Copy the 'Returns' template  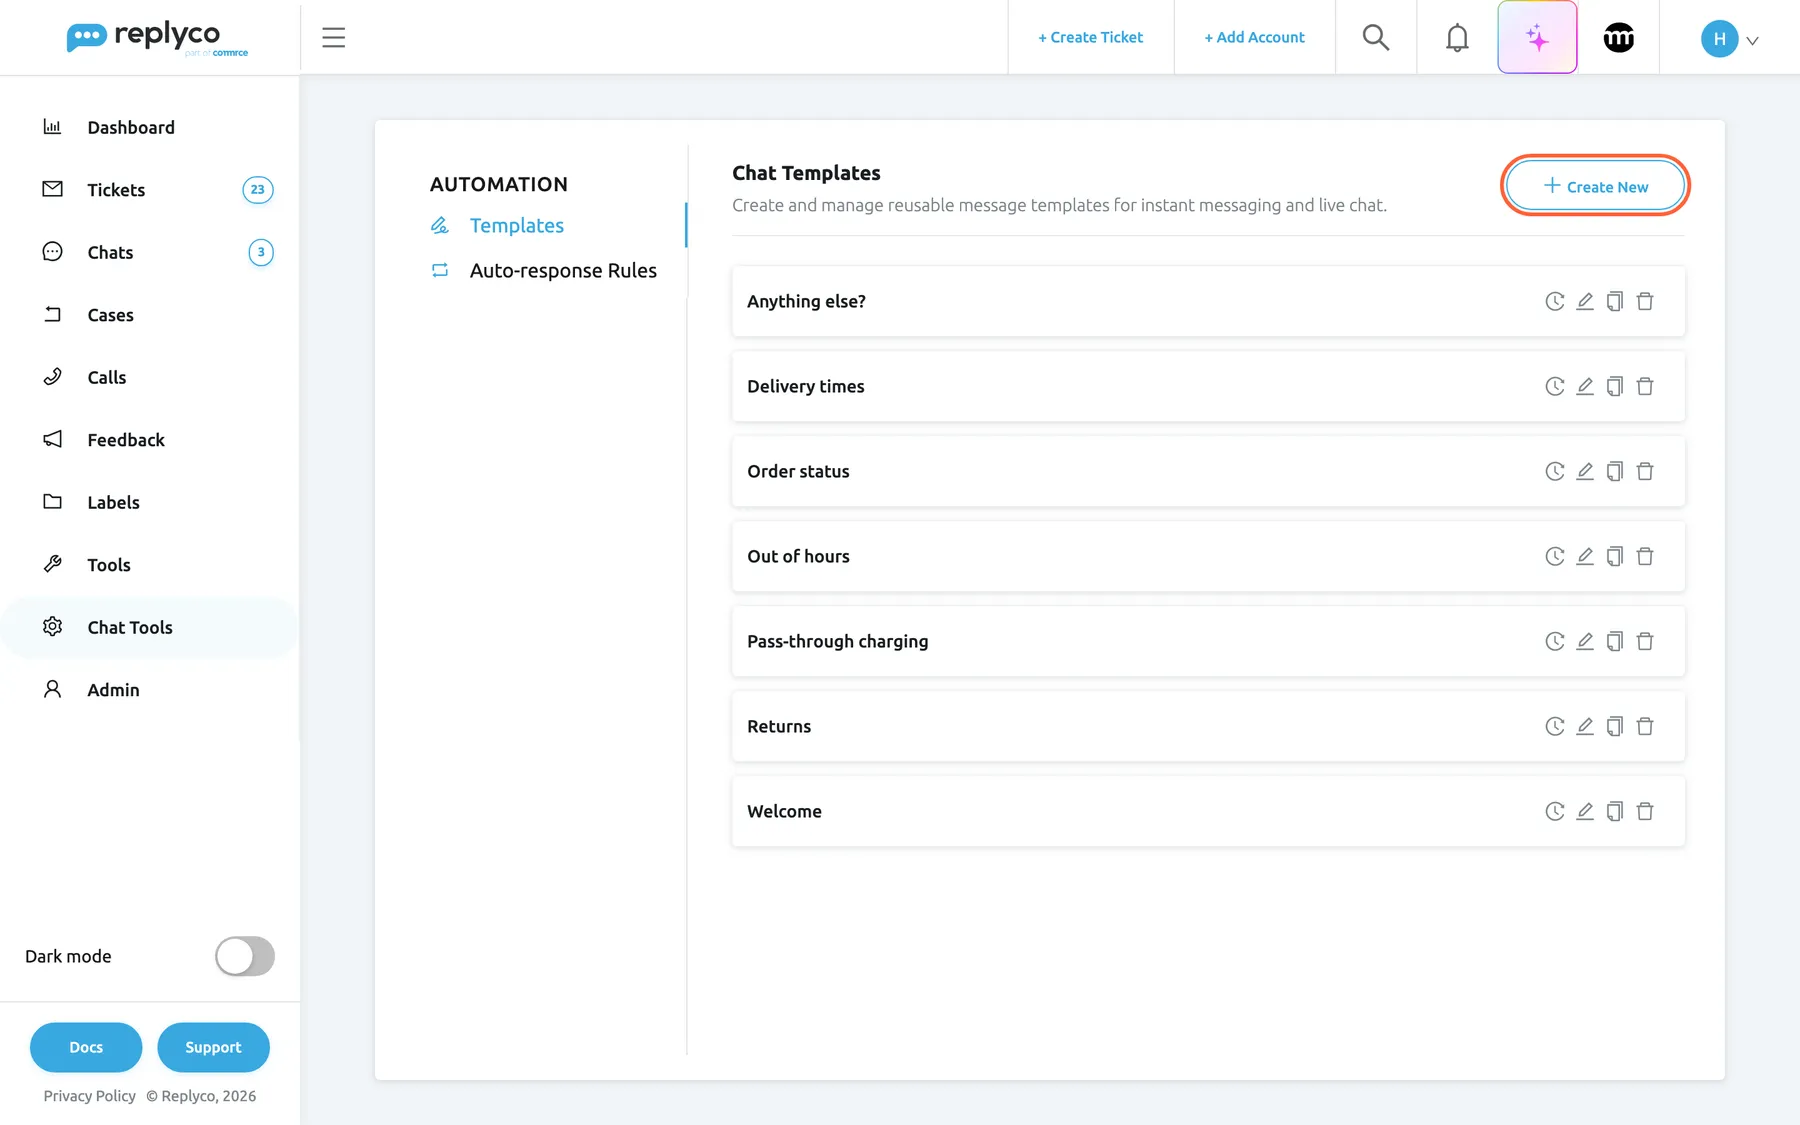tap(1615, 726)
